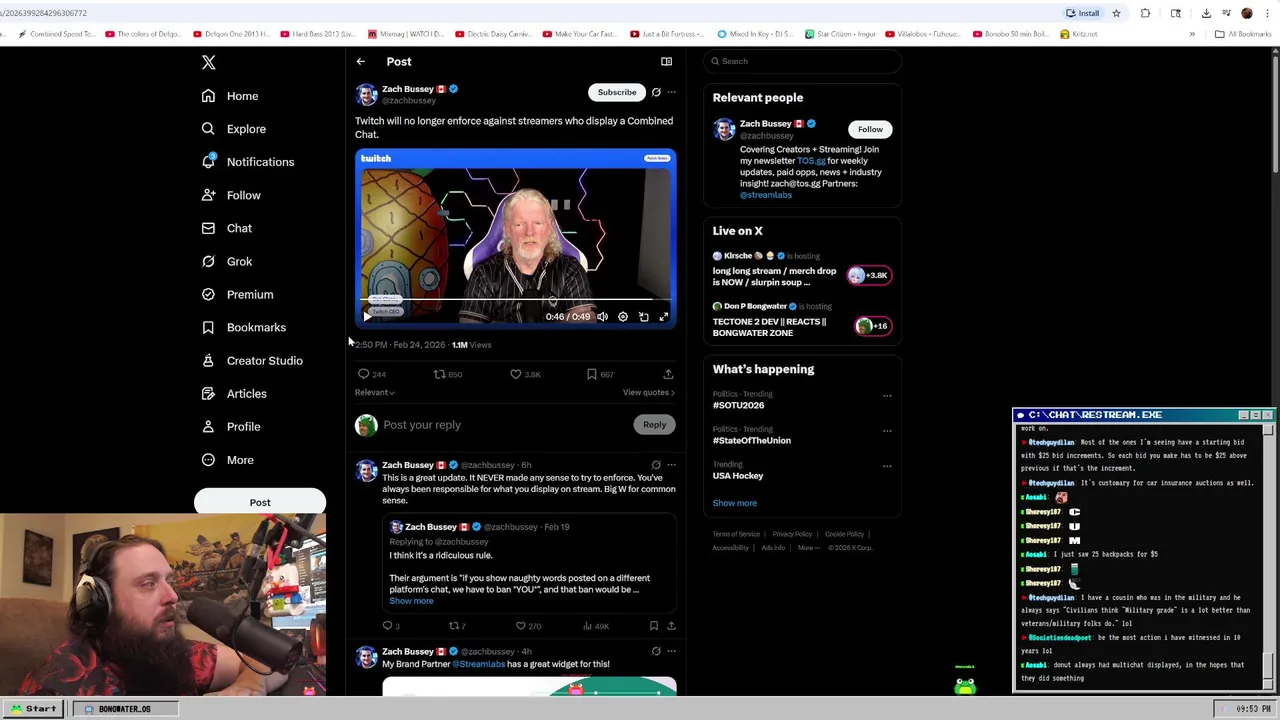Open Follow in the sidebar
The image size is (1280, 720).
231,195
